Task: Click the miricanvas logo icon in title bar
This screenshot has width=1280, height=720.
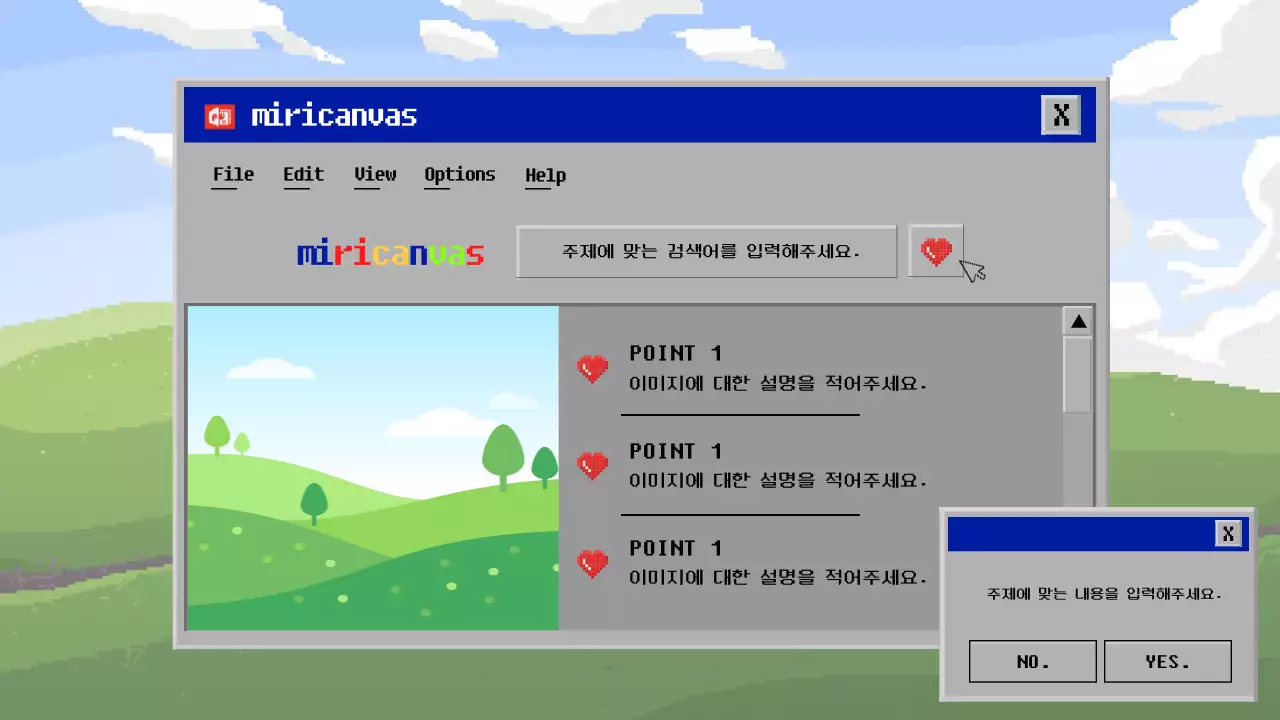Action: click(219, 114)
